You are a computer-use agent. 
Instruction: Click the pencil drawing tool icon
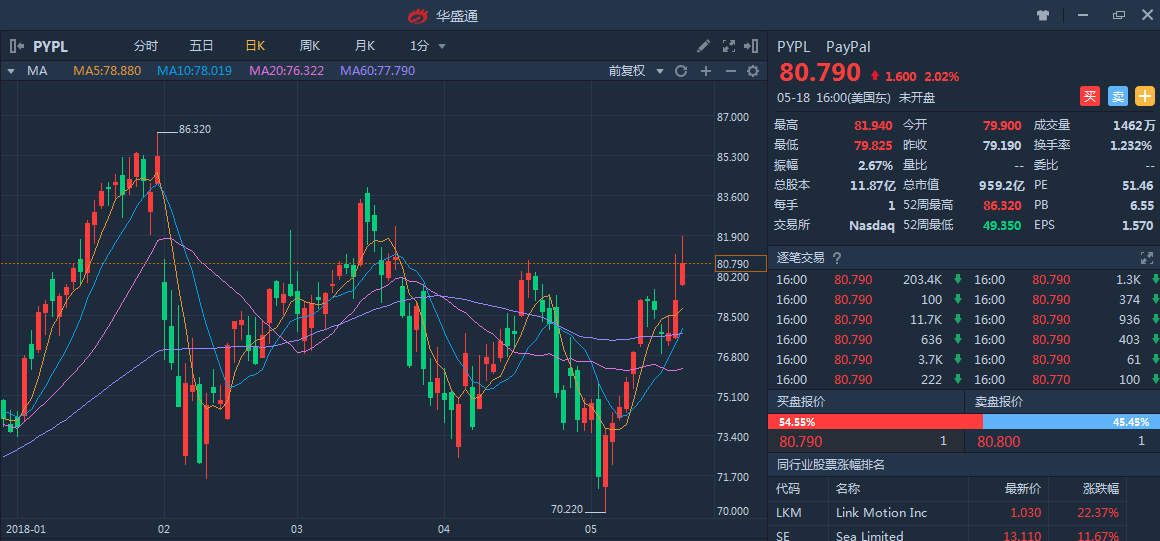tap(704, 46)
